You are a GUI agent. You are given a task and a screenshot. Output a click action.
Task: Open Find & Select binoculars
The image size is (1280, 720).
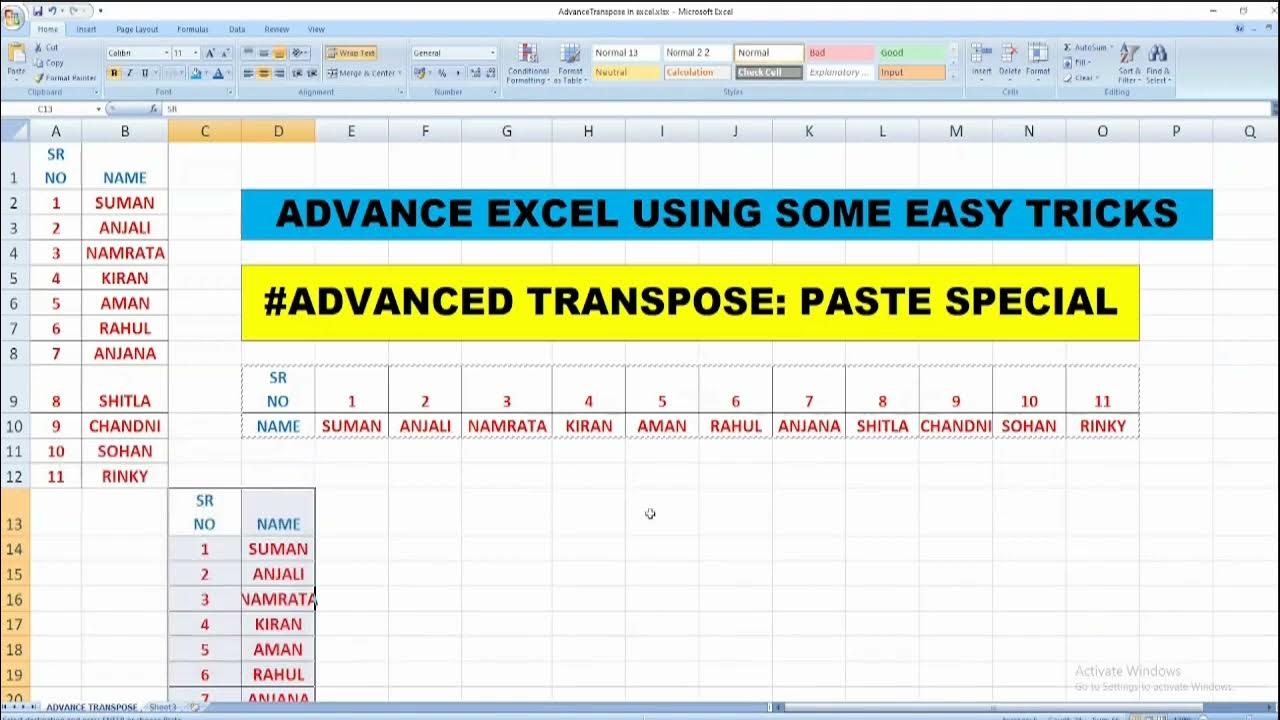[1158, 63]
